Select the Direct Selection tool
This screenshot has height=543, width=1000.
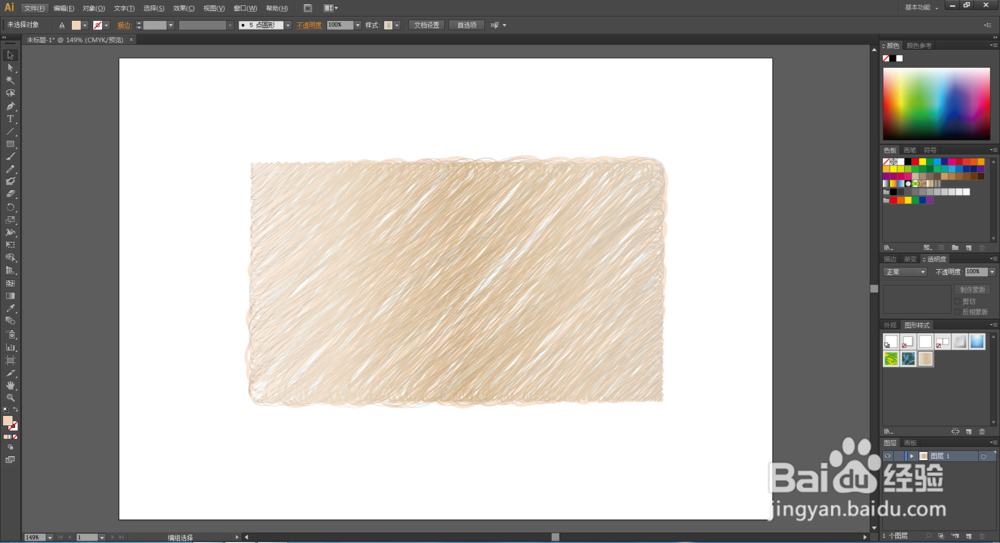[x=10, y=68]
